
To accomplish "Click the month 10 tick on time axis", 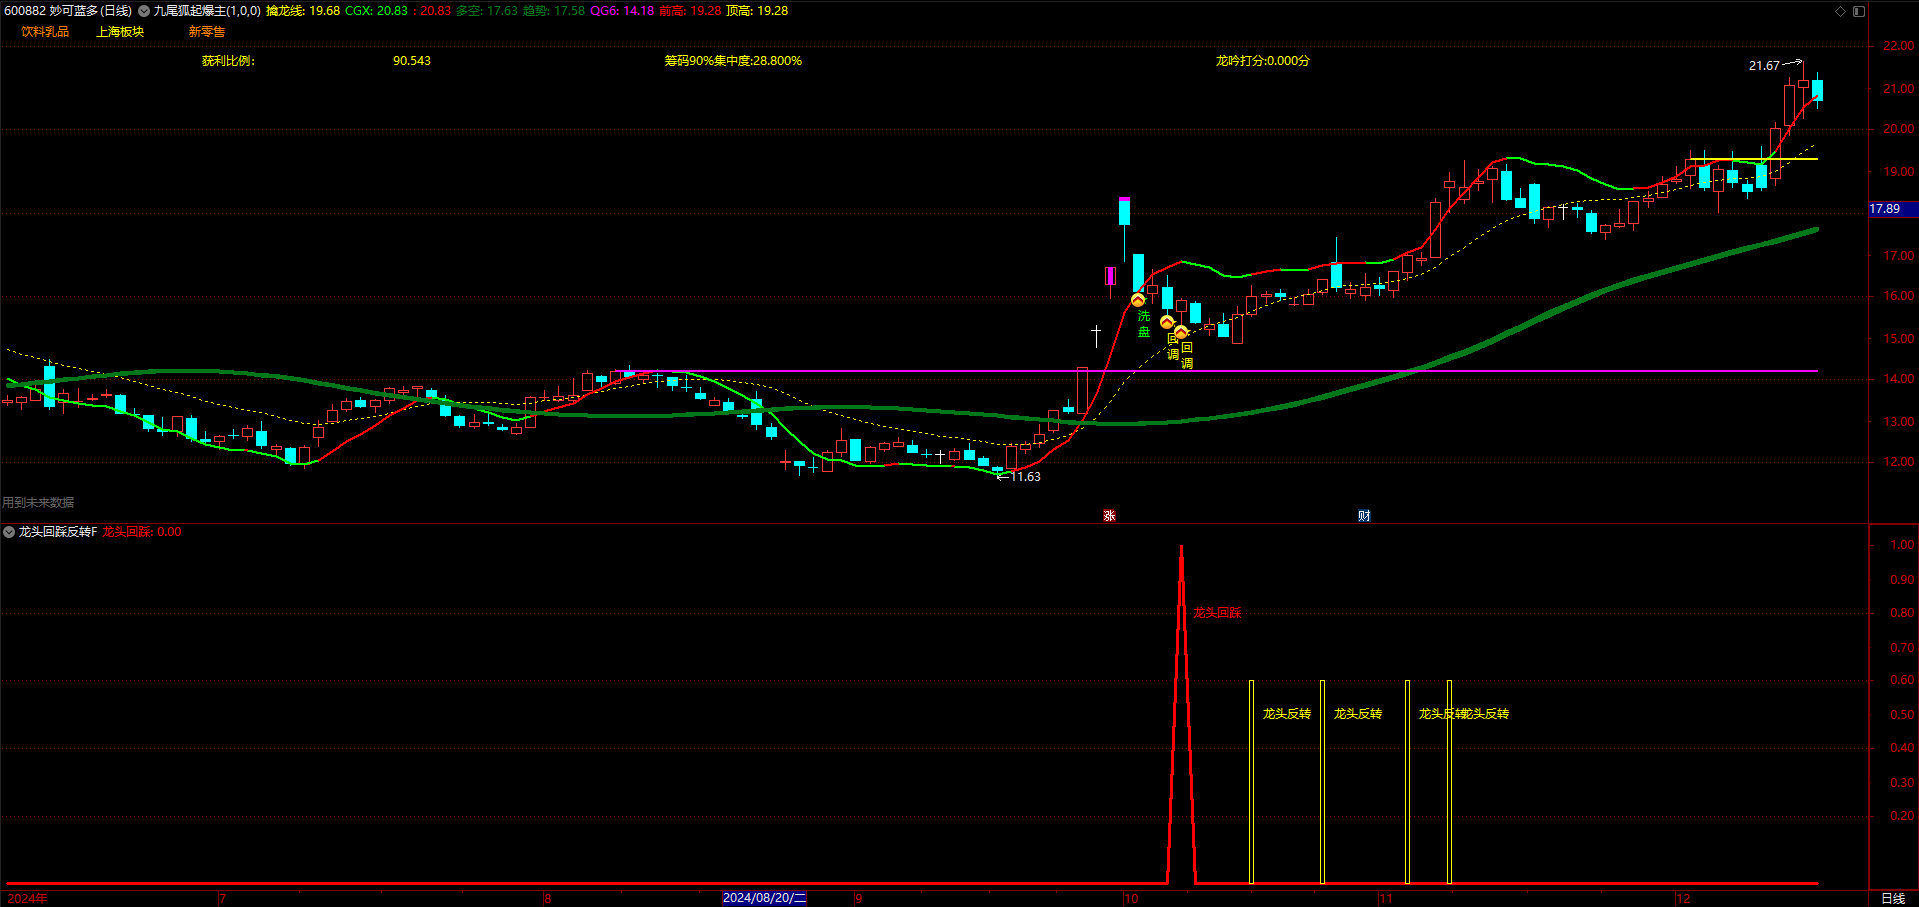I will pyautogui.click(x=1131, y=898).
